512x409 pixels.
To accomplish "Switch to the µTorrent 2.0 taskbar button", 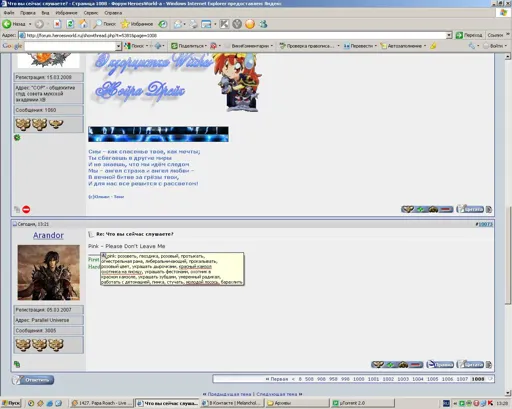I will (x=363, y=403).
